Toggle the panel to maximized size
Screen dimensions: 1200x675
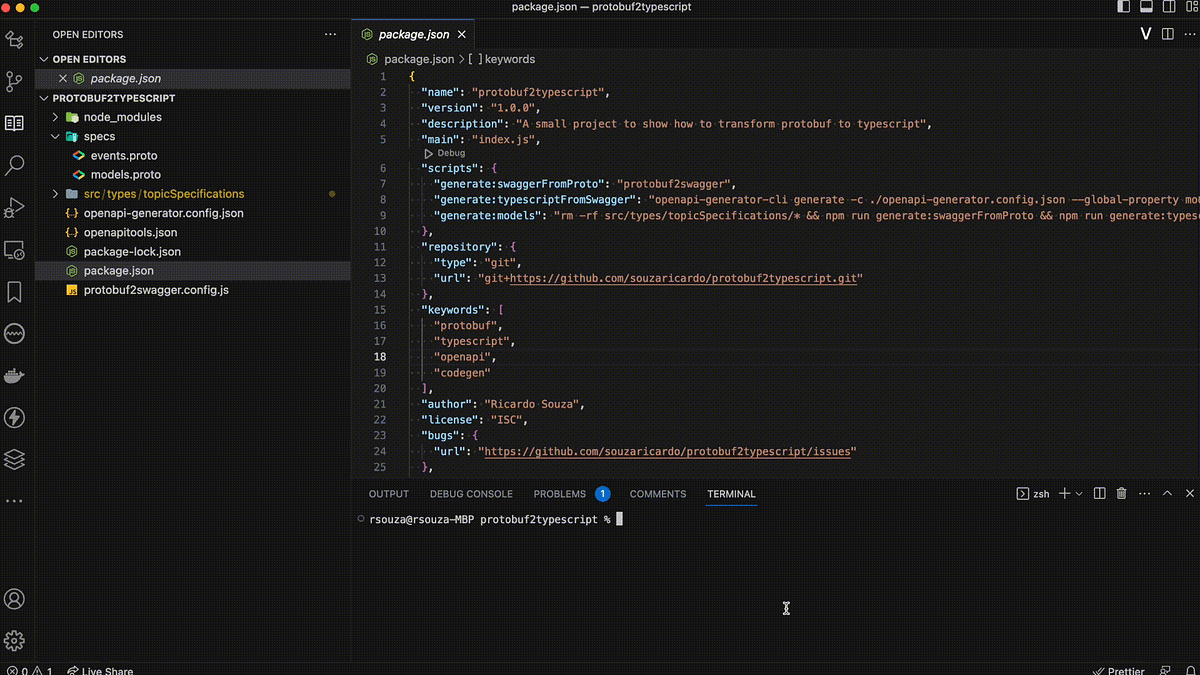1166,493
